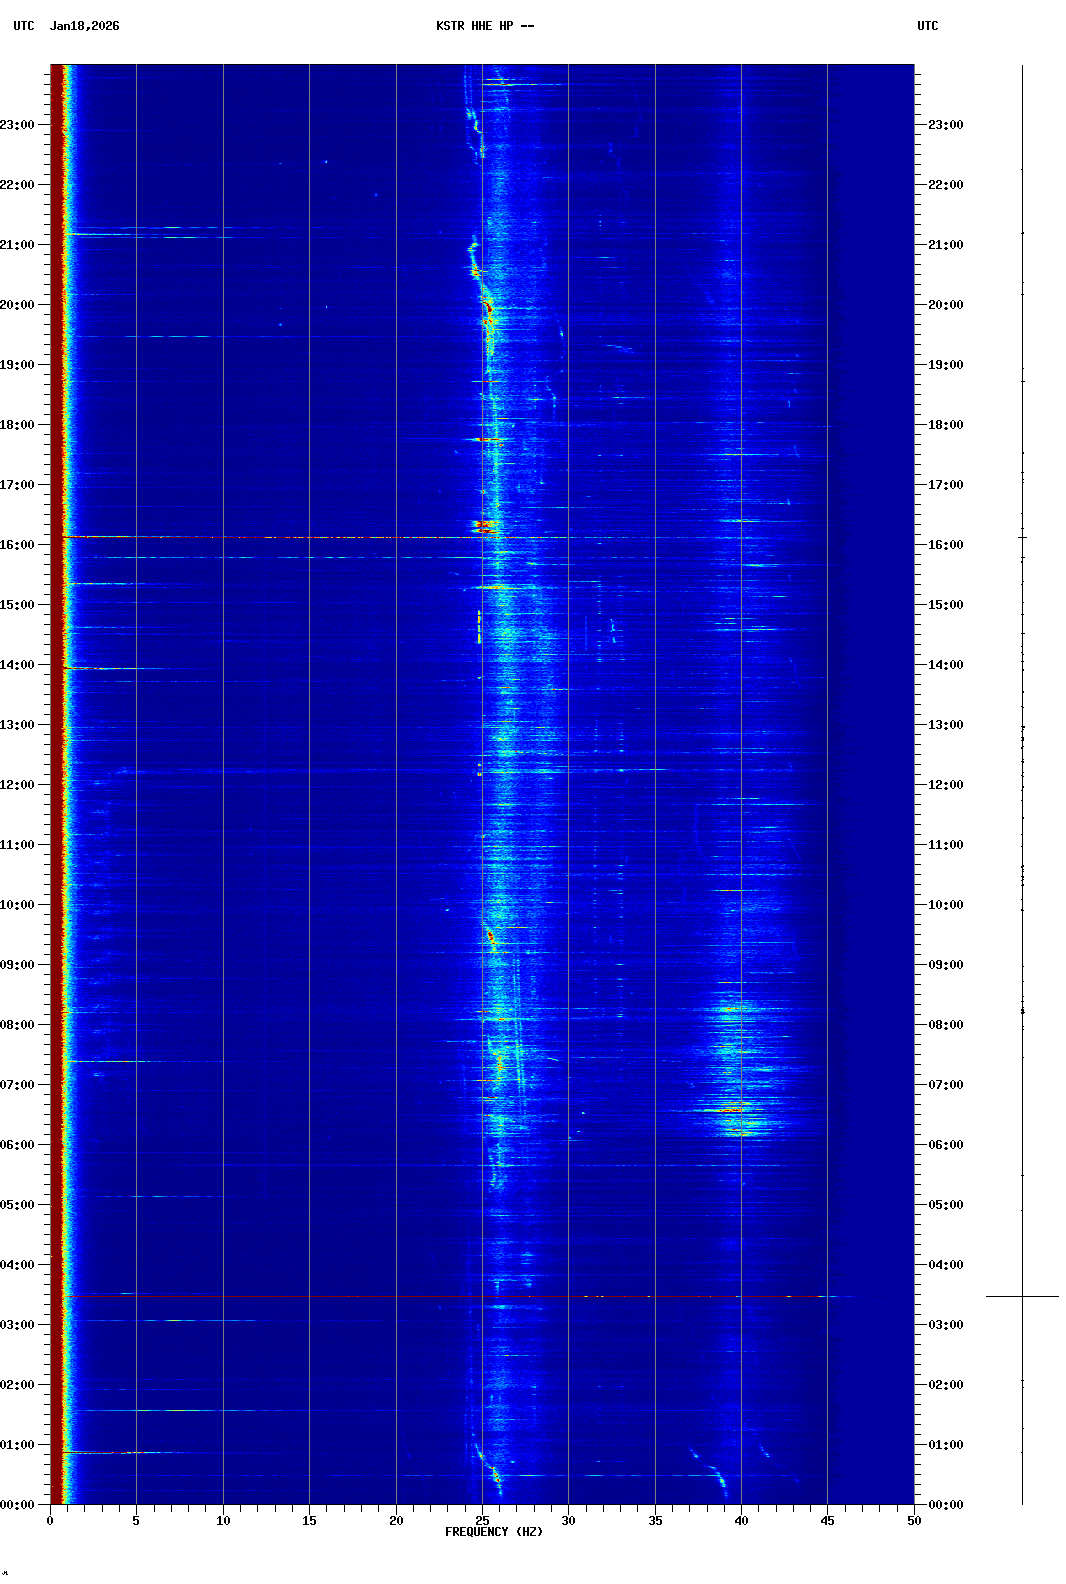Click the KSTR HHE HP station title
The image size is (1066, 1584).
(485, 26)
